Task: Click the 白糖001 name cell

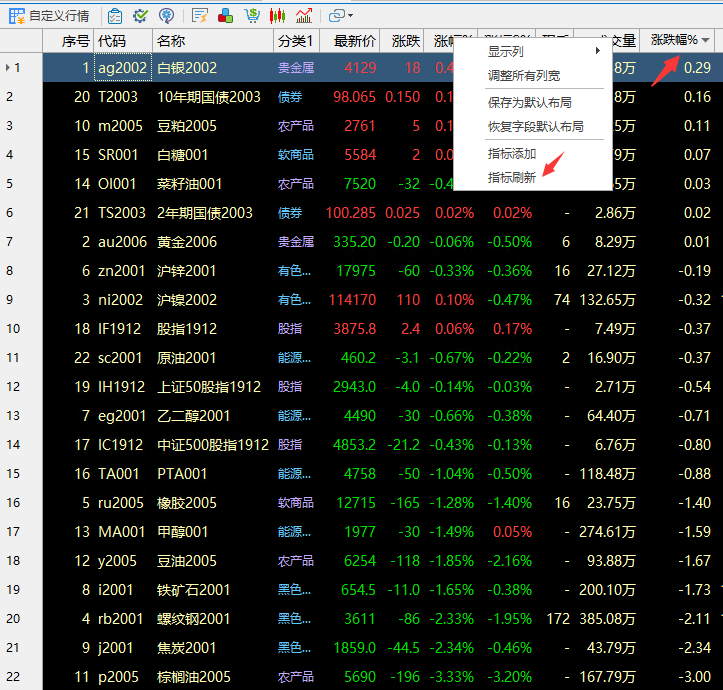Action: 183,155
